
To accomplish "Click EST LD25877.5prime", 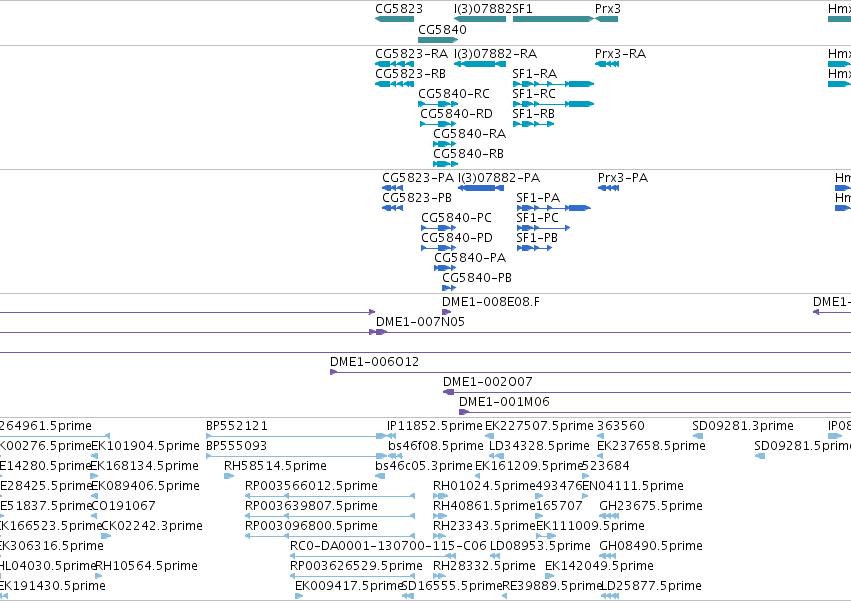I will pos(610,596).
